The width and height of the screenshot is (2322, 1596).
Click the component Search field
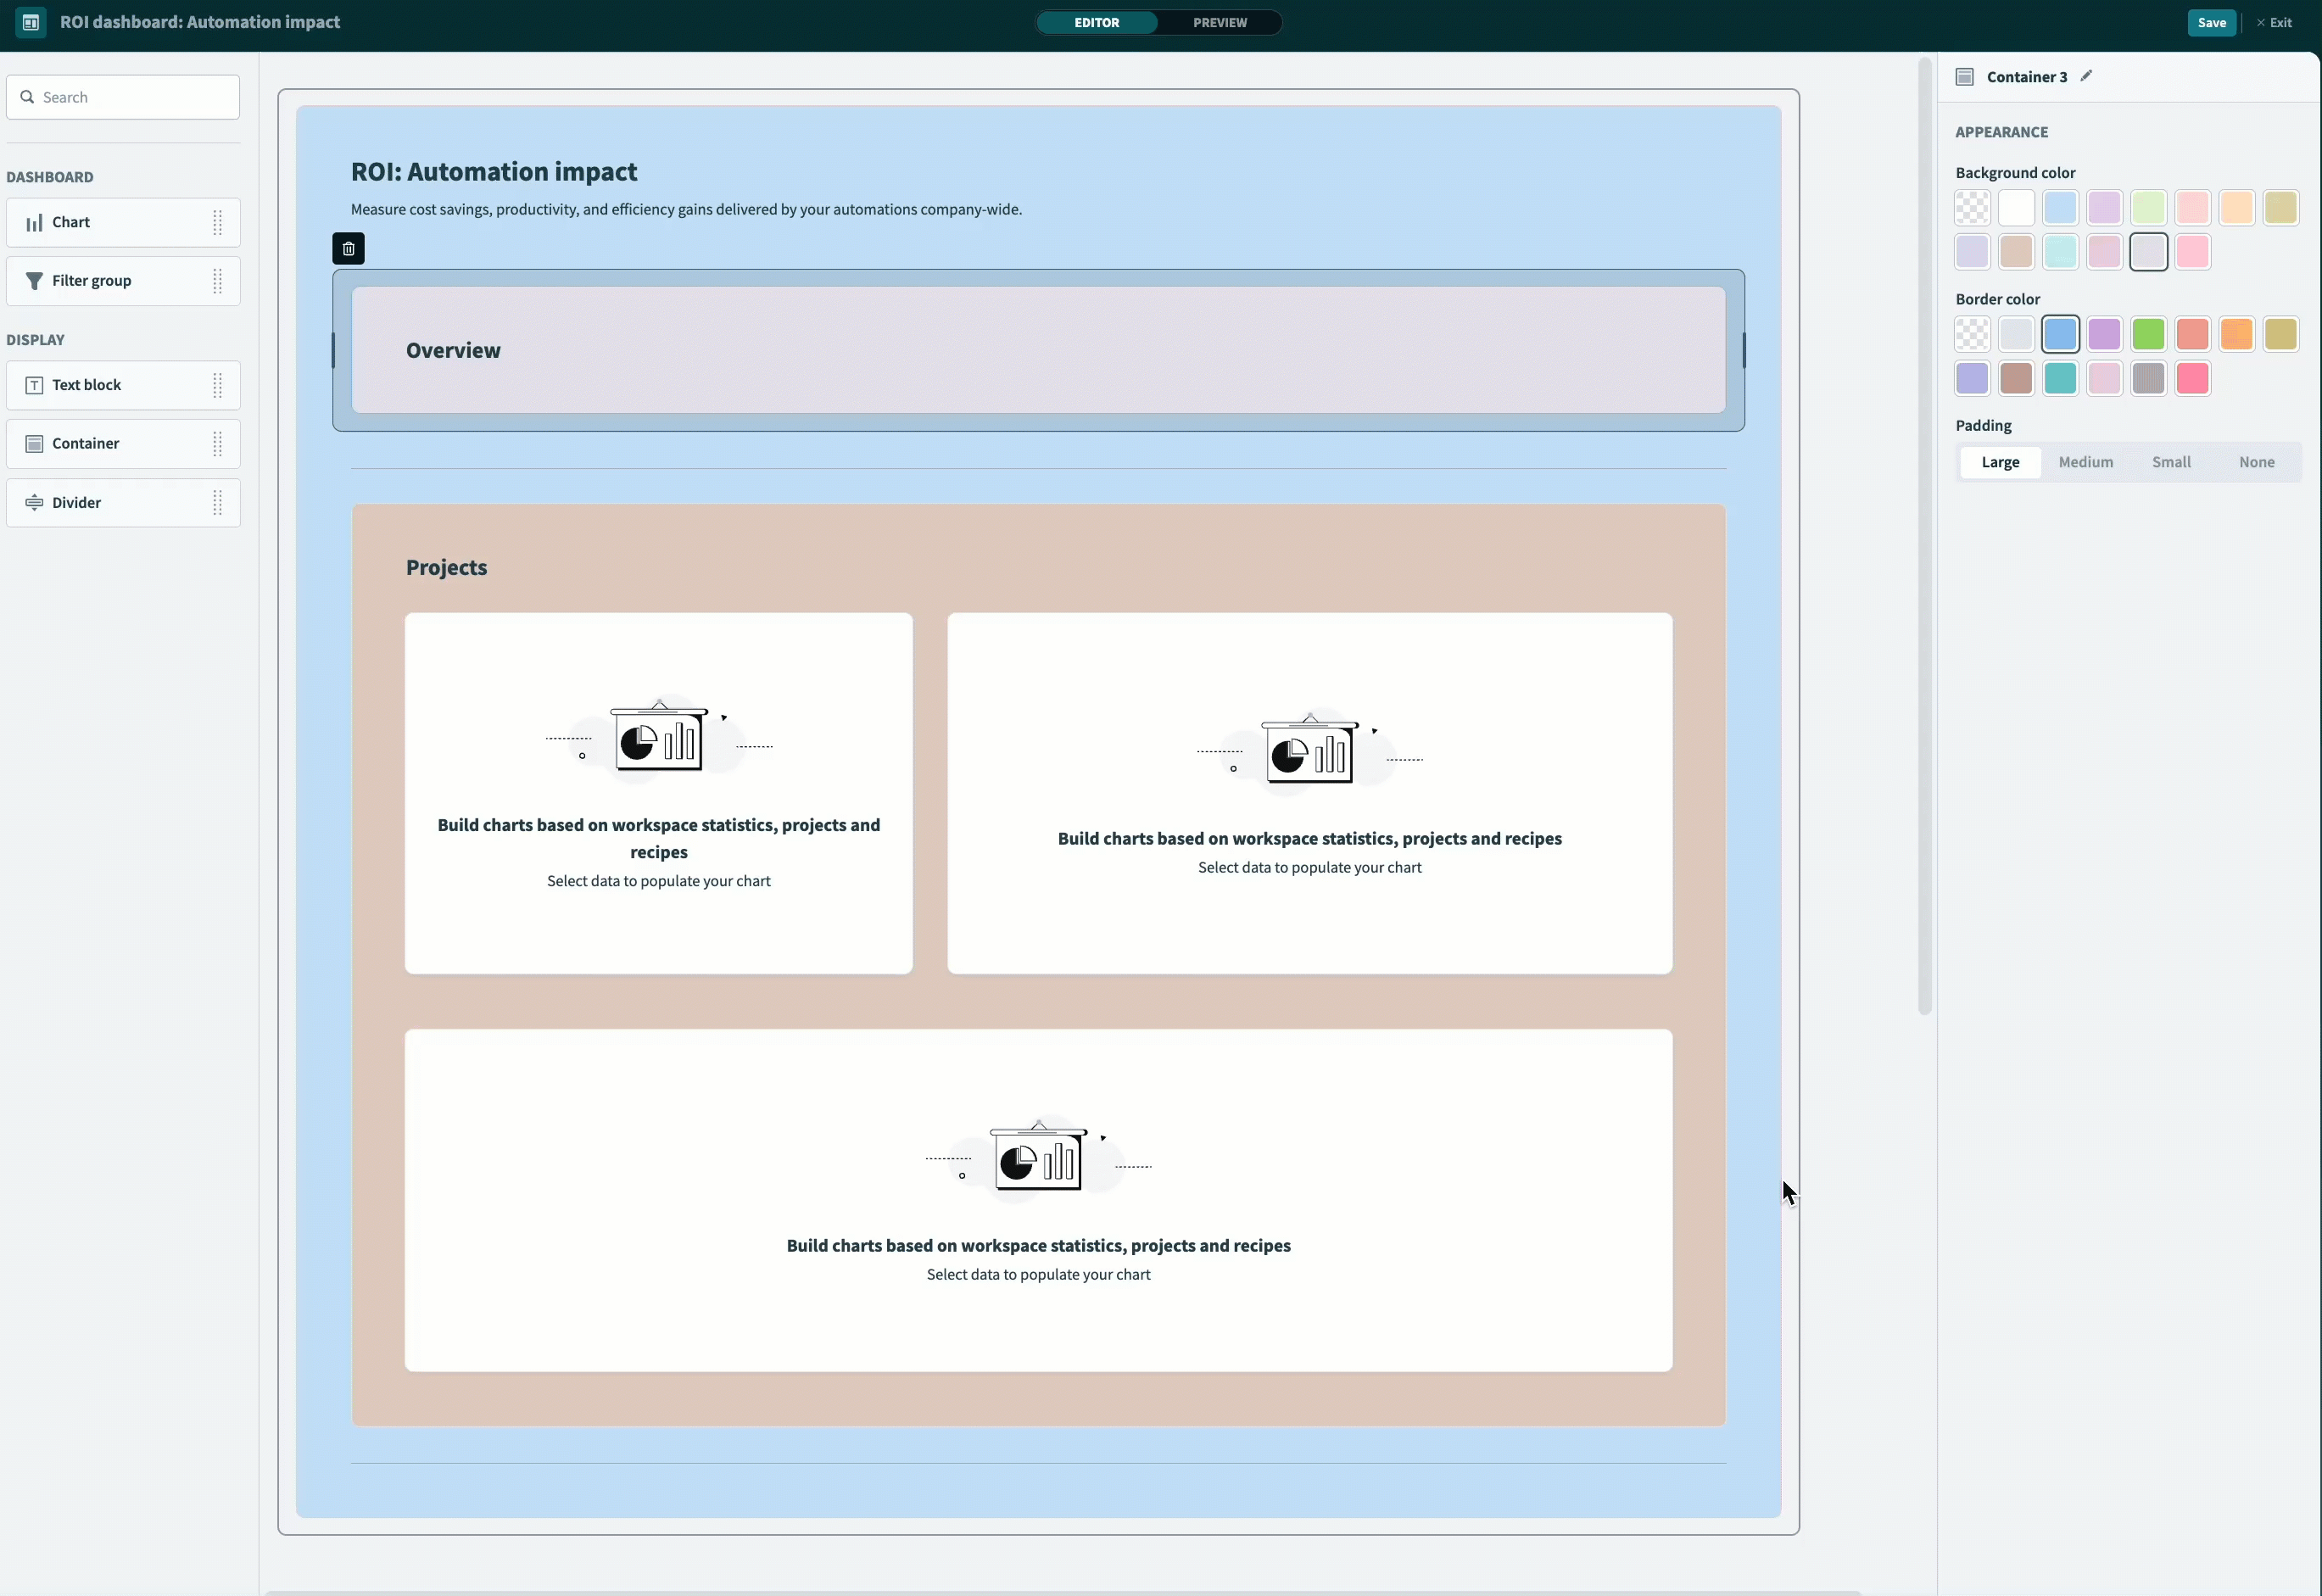click(x=123, y=97)
